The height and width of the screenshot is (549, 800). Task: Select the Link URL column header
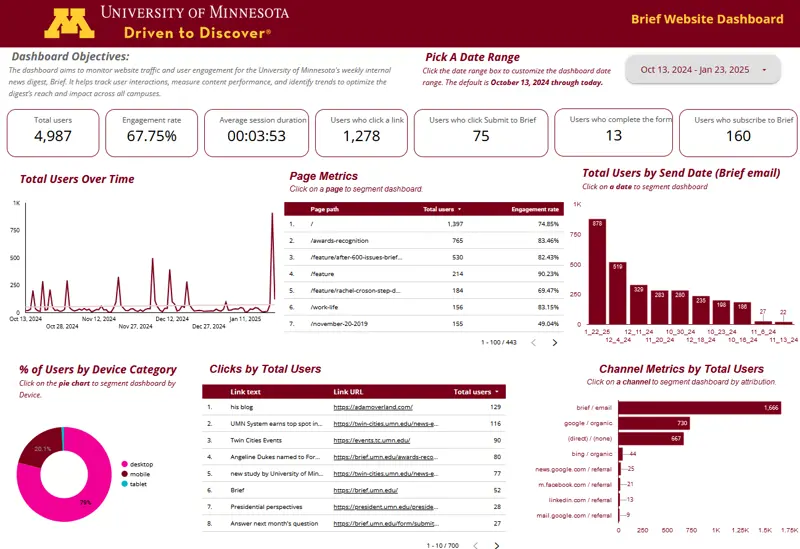(350, 392)
